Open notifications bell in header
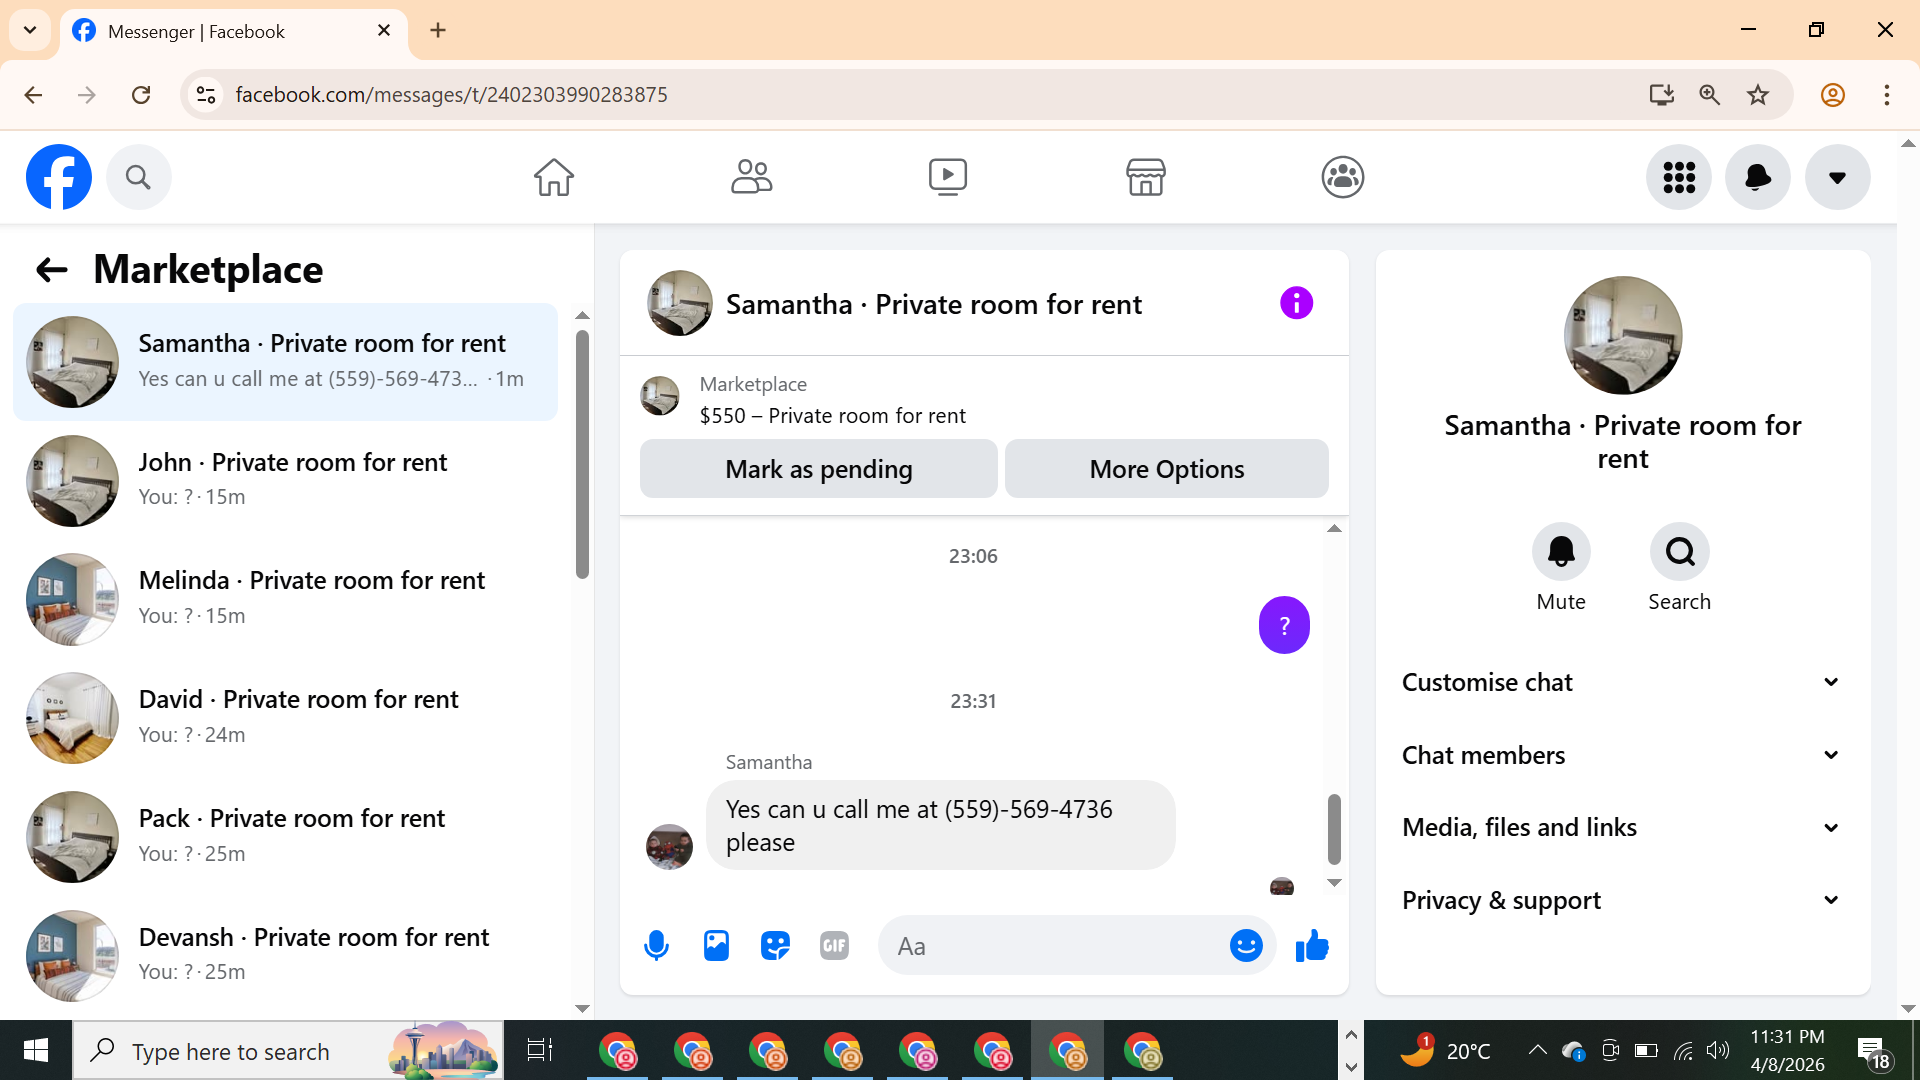 point(1757,177)
